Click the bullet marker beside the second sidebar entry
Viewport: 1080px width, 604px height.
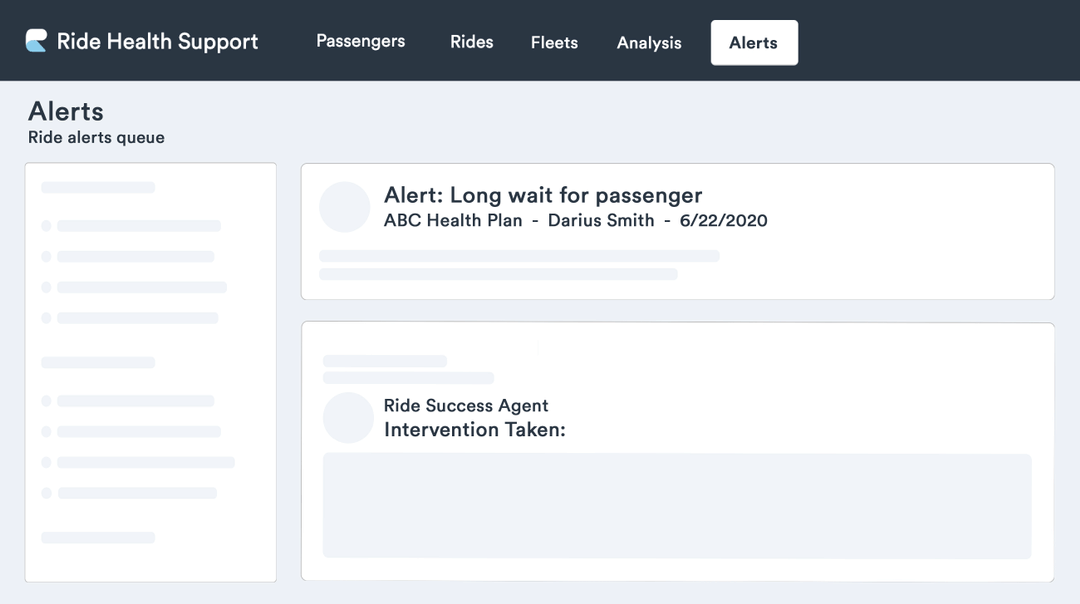(45, 256)
